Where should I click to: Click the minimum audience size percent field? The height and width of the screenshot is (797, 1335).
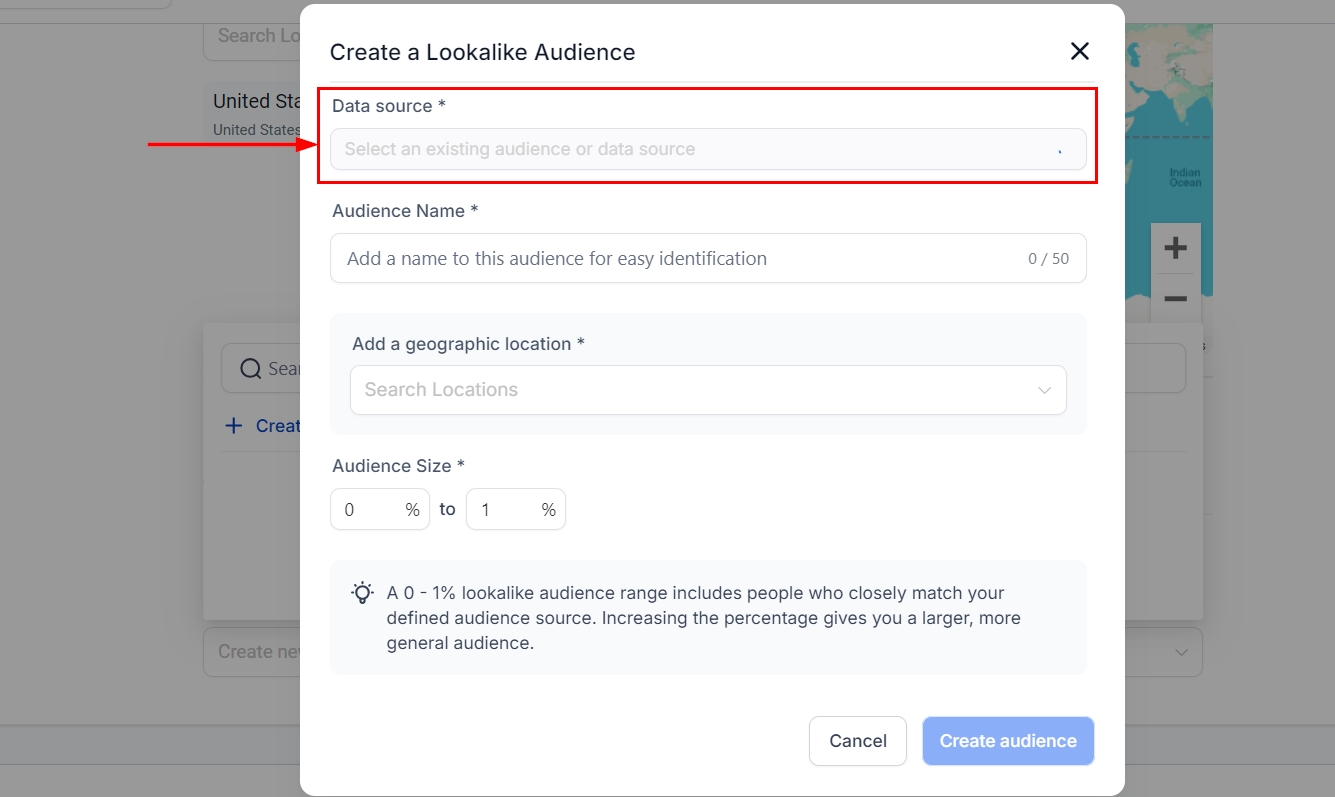[370, 510]
